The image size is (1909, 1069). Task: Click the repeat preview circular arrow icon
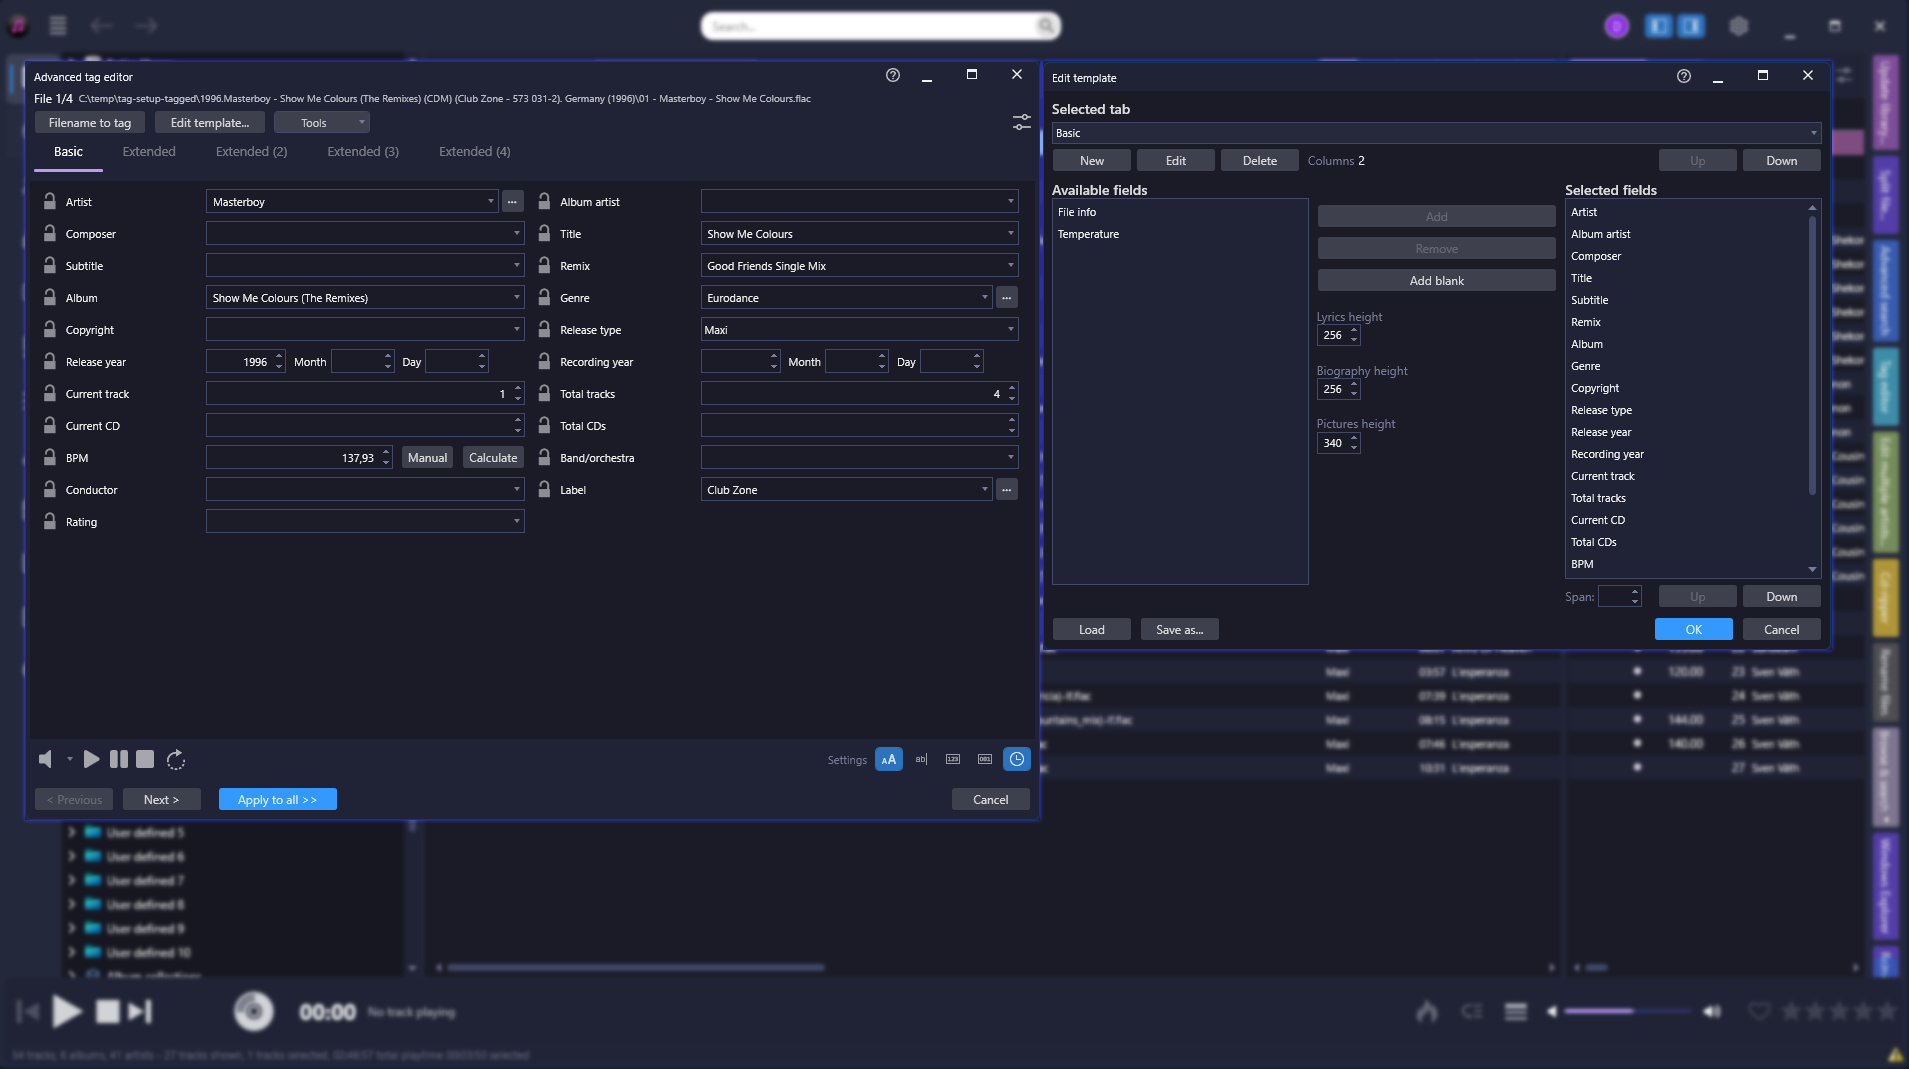[x=176, y=759]
